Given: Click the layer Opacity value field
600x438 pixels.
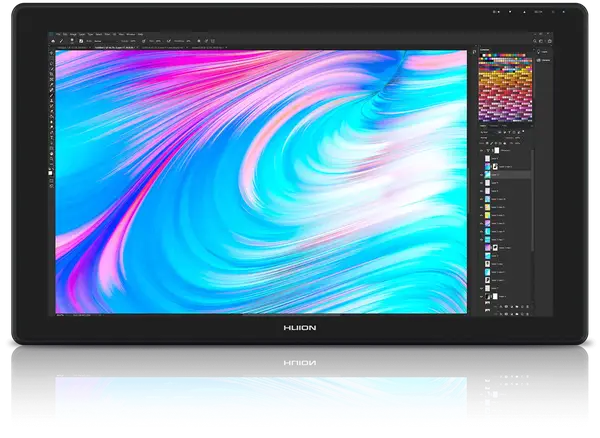Looking at the screenshot, I should tap(517, 138).
